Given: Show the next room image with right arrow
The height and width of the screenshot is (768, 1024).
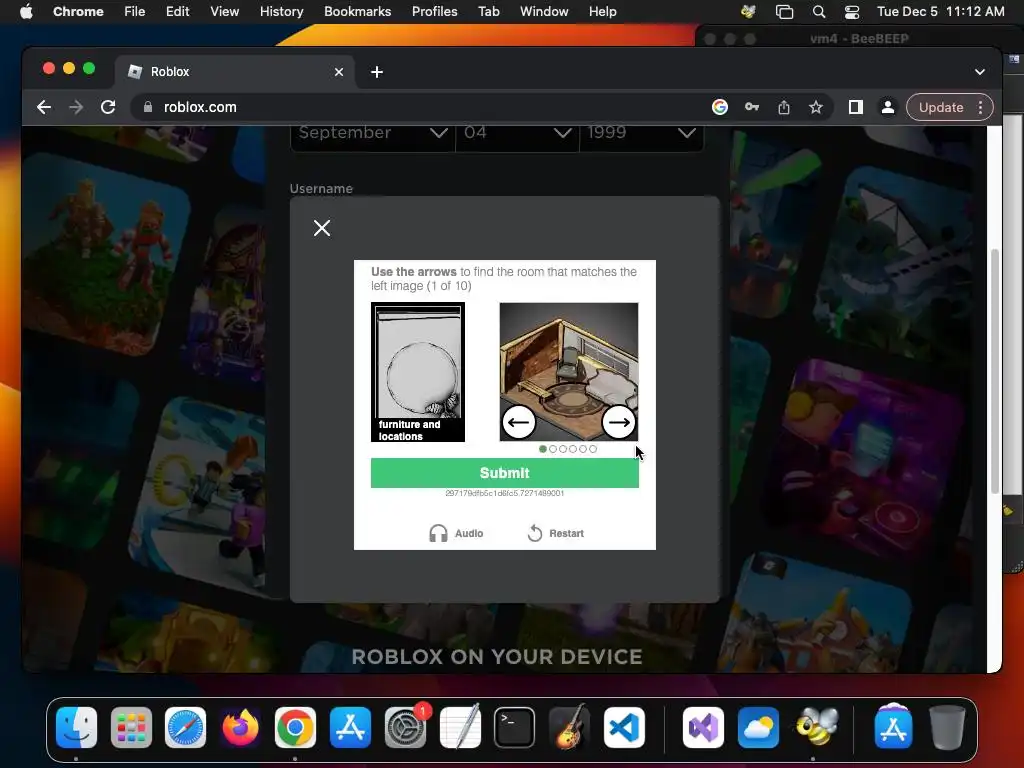Looking at the screenshot, I should (x=618, y=423).
